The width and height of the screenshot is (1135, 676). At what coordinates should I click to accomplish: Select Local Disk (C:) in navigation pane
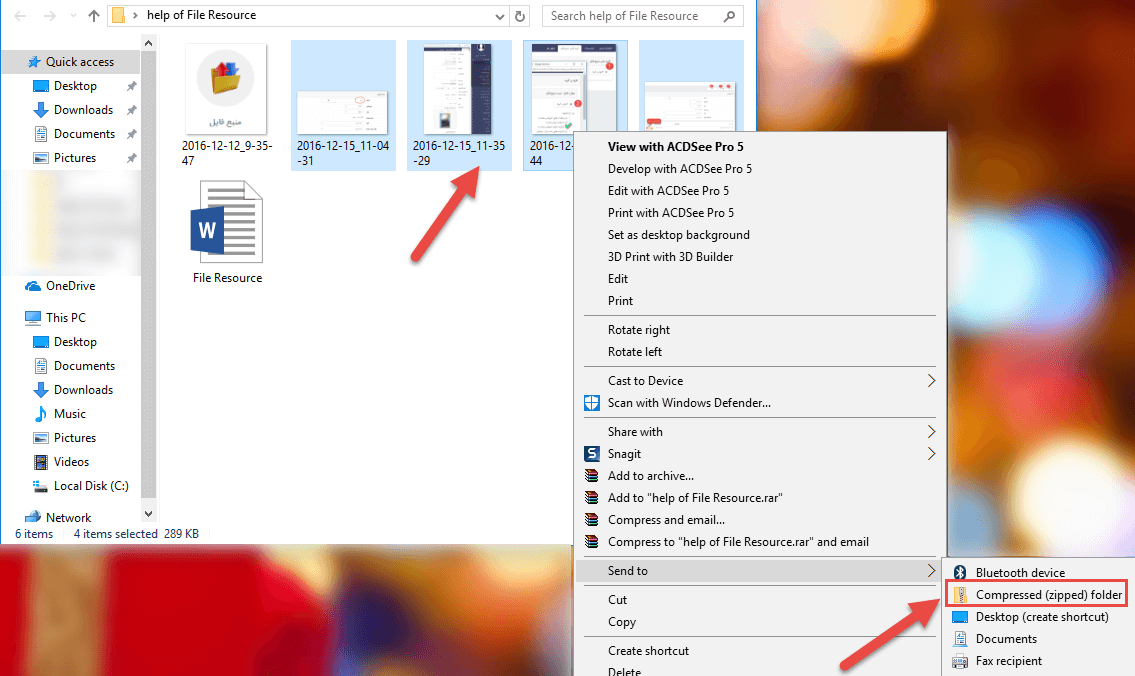coord(90,486)
